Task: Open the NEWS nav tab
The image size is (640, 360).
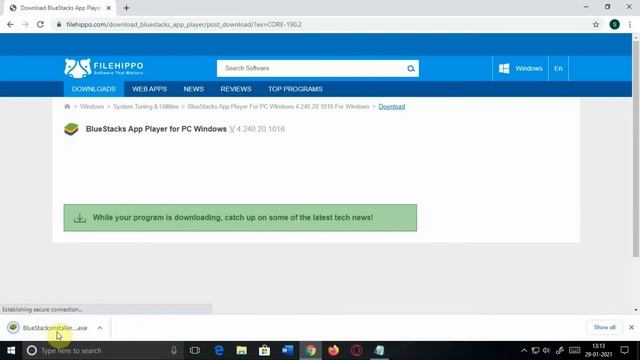Action: tap(193, 89)
